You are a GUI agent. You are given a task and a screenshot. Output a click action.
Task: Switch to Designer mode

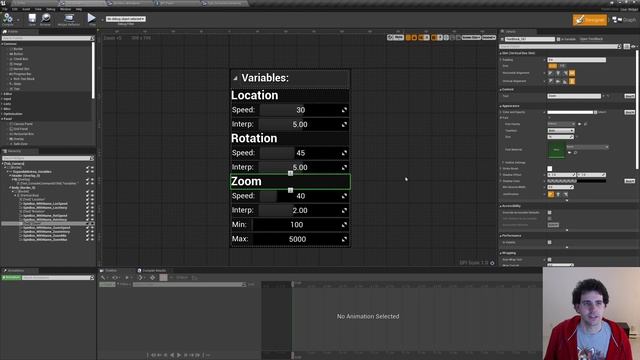[590, 20]
